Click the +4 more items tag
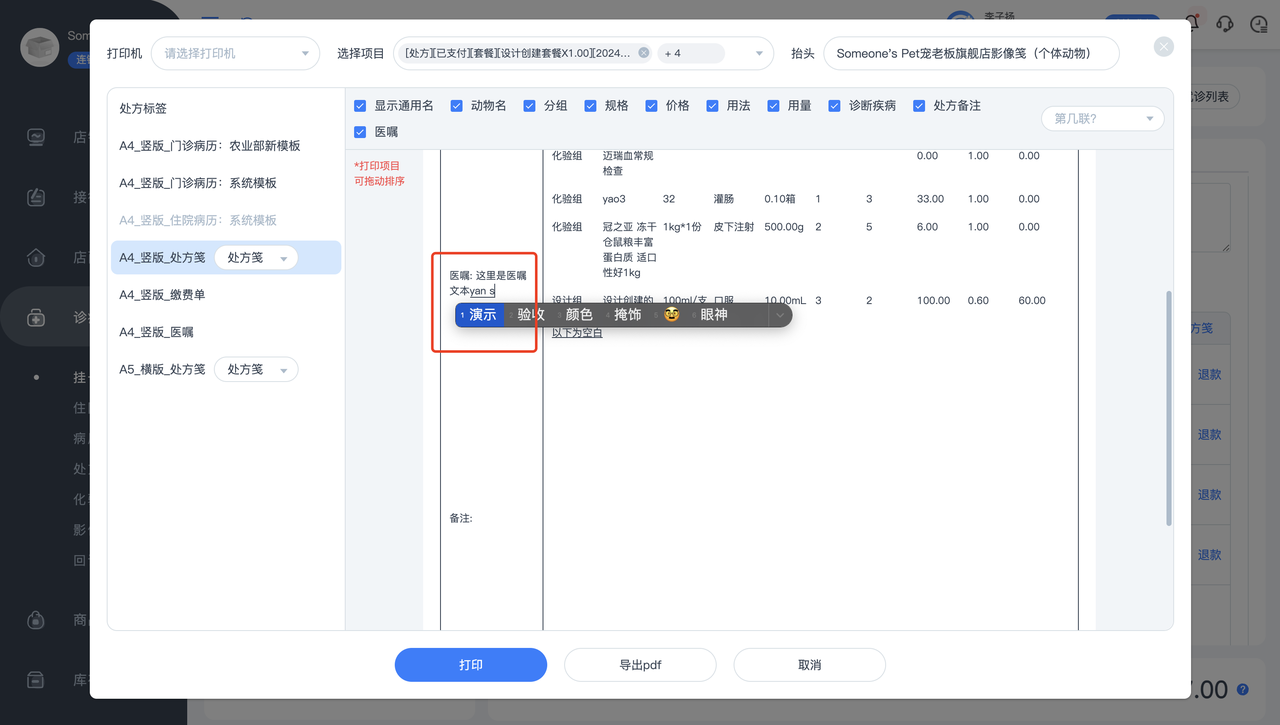 pyautogui.click(x=691, y=53)
